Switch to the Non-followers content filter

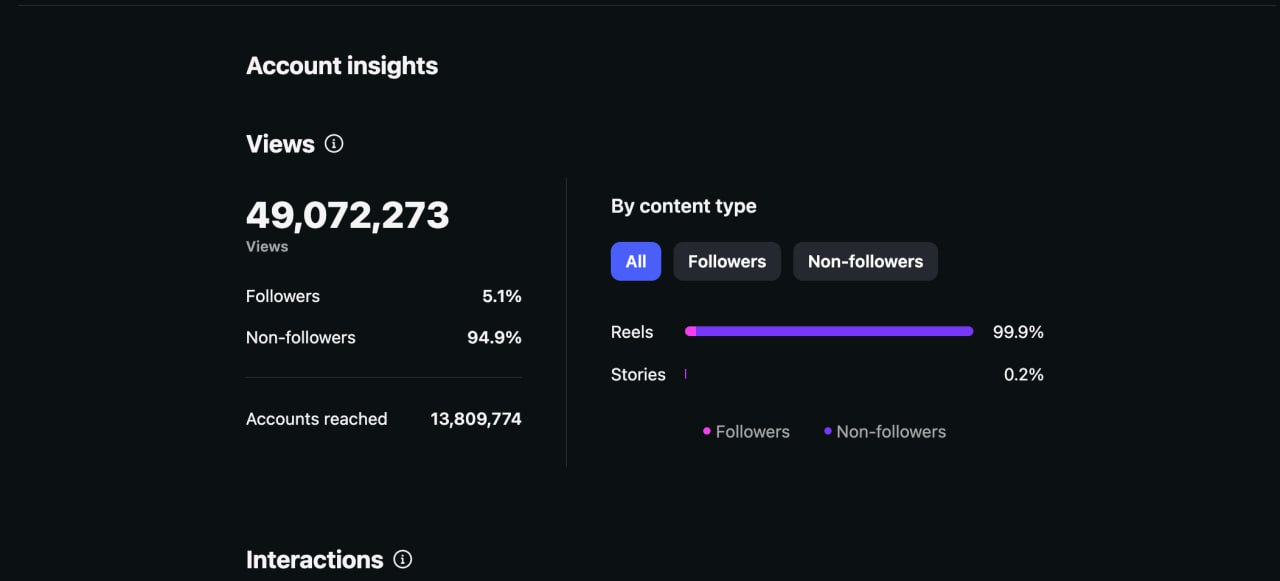pos(865,261)
